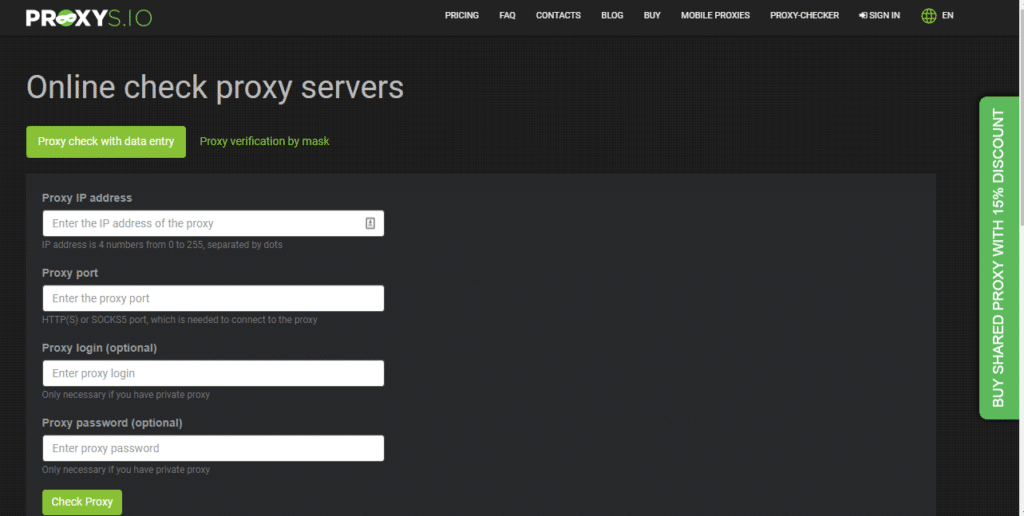1024x516 pixels.
Task: Focus the Proxy password field
Action: [x=213, y=449]
